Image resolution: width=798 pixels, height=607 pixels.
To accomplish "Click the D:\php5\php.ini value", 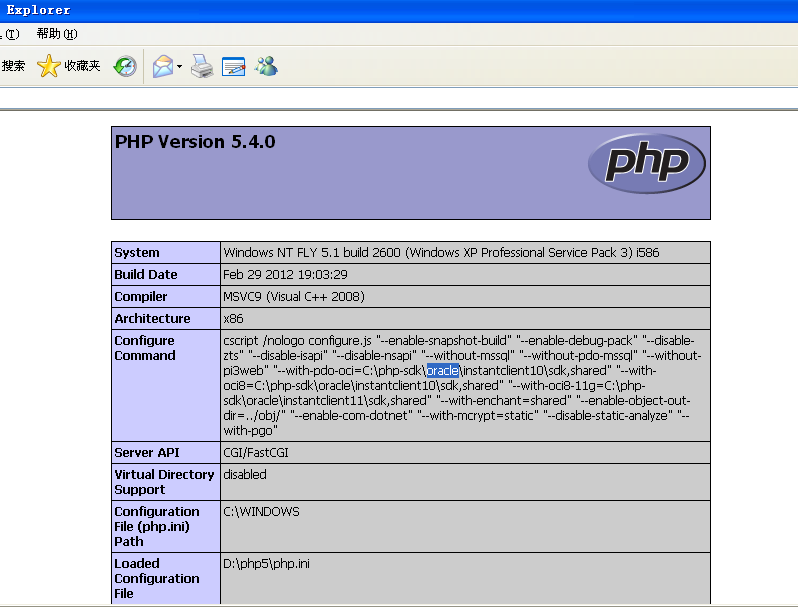I will pos(266,564).
